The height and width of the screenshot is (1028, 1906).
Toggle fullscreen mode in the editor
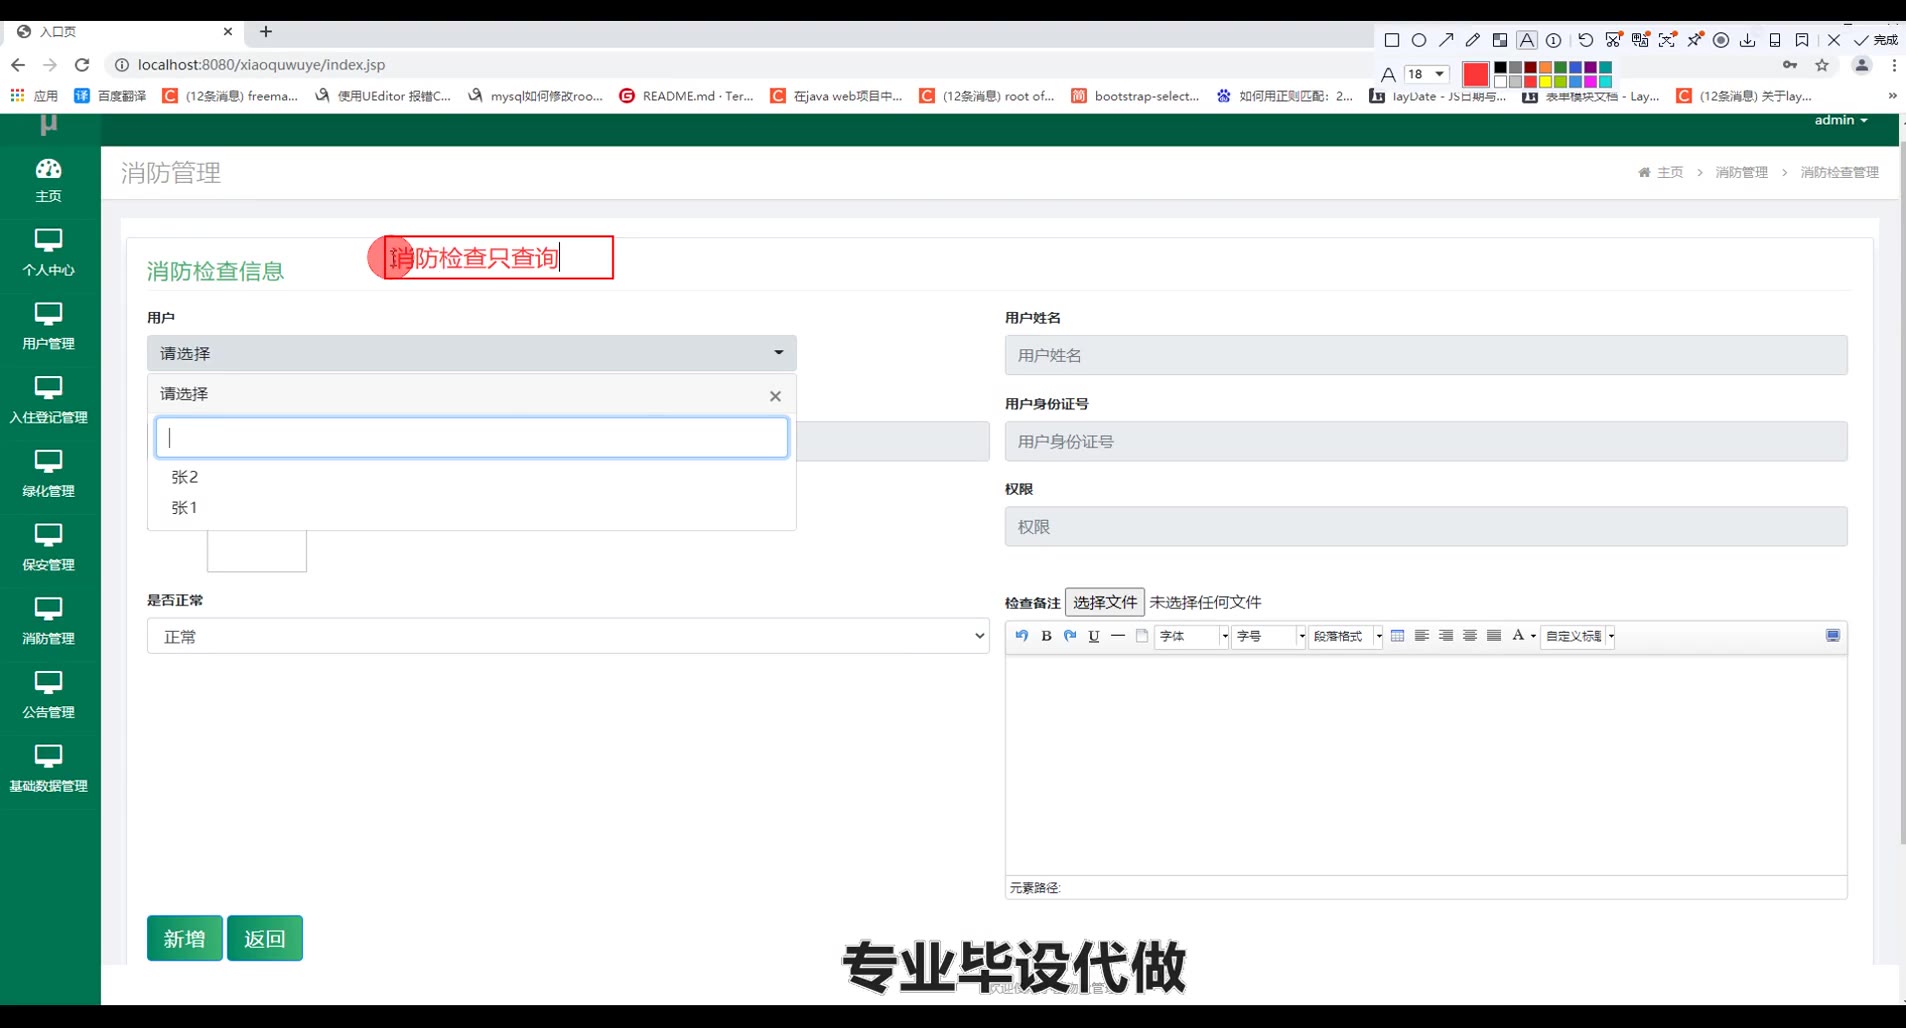tap(1833, 636)
